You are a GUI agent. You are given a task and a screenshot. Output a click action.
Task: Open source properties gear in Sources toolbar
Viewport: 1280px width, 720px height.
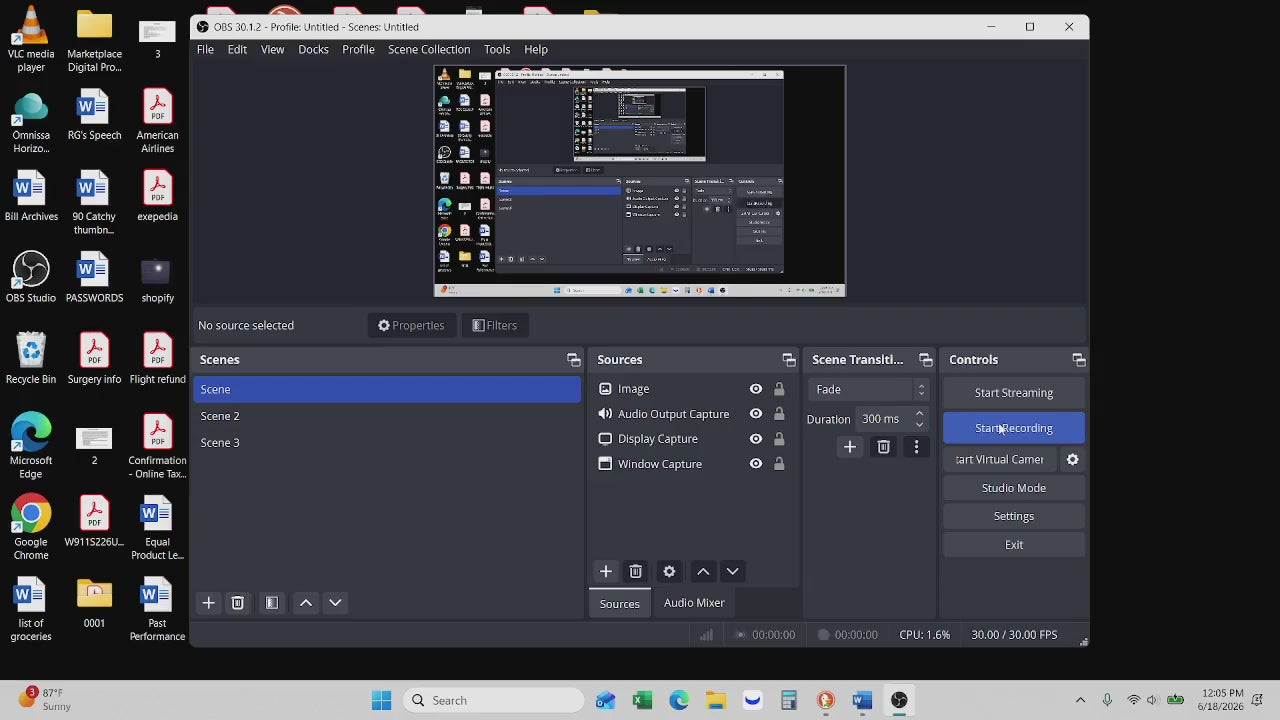point(669,571)
